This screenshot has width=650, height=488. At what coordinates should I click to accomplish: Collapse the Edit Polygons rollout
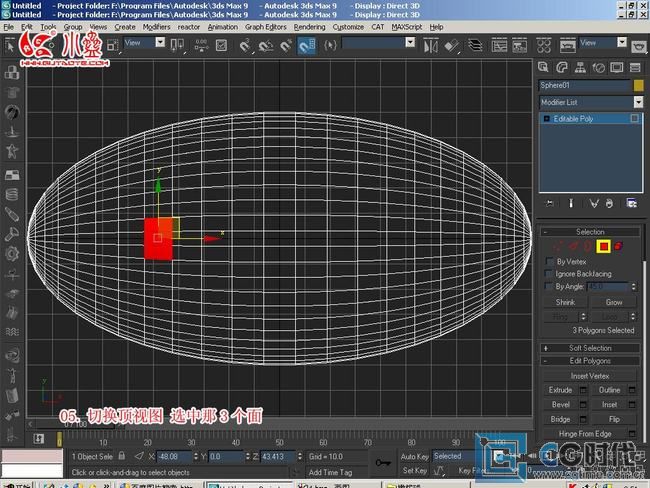point(590,361)
